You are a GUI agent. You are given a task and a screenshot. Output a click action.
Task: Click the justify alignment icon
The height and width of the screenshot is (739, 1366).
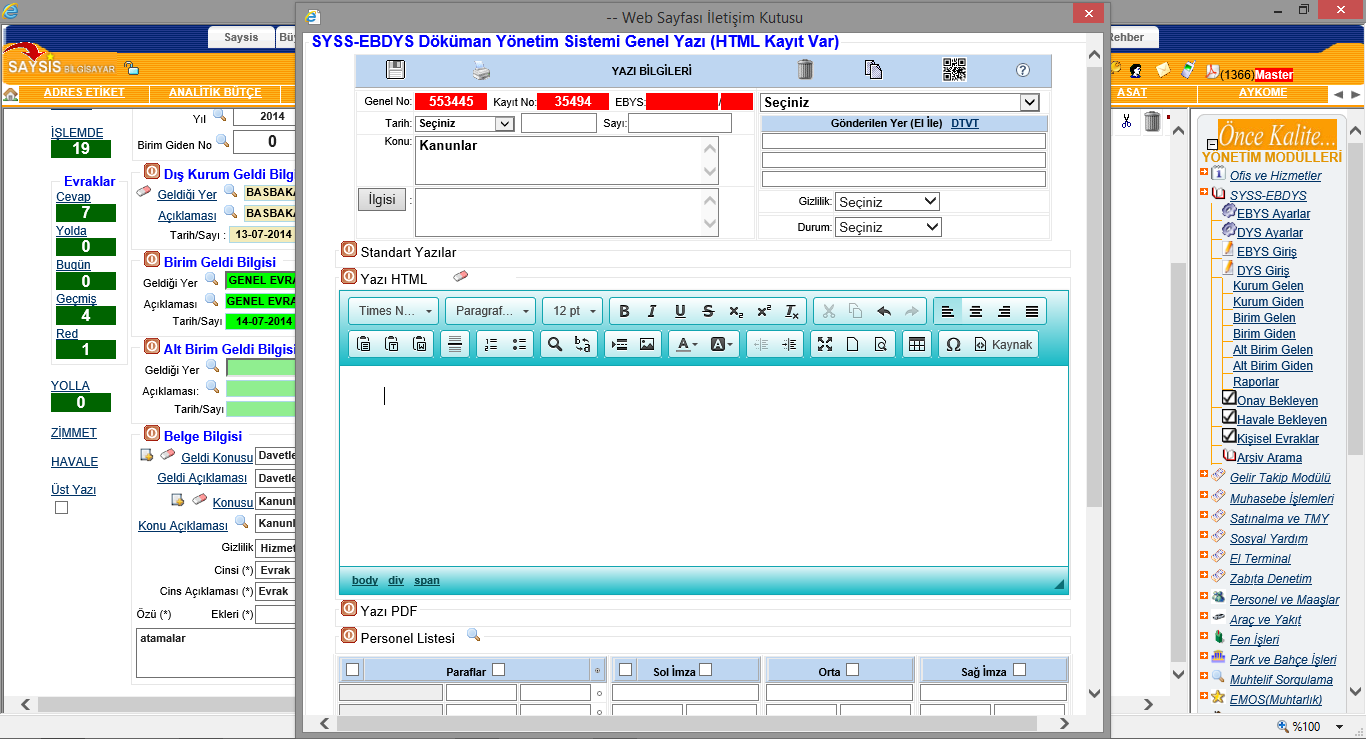(1031, 311)
